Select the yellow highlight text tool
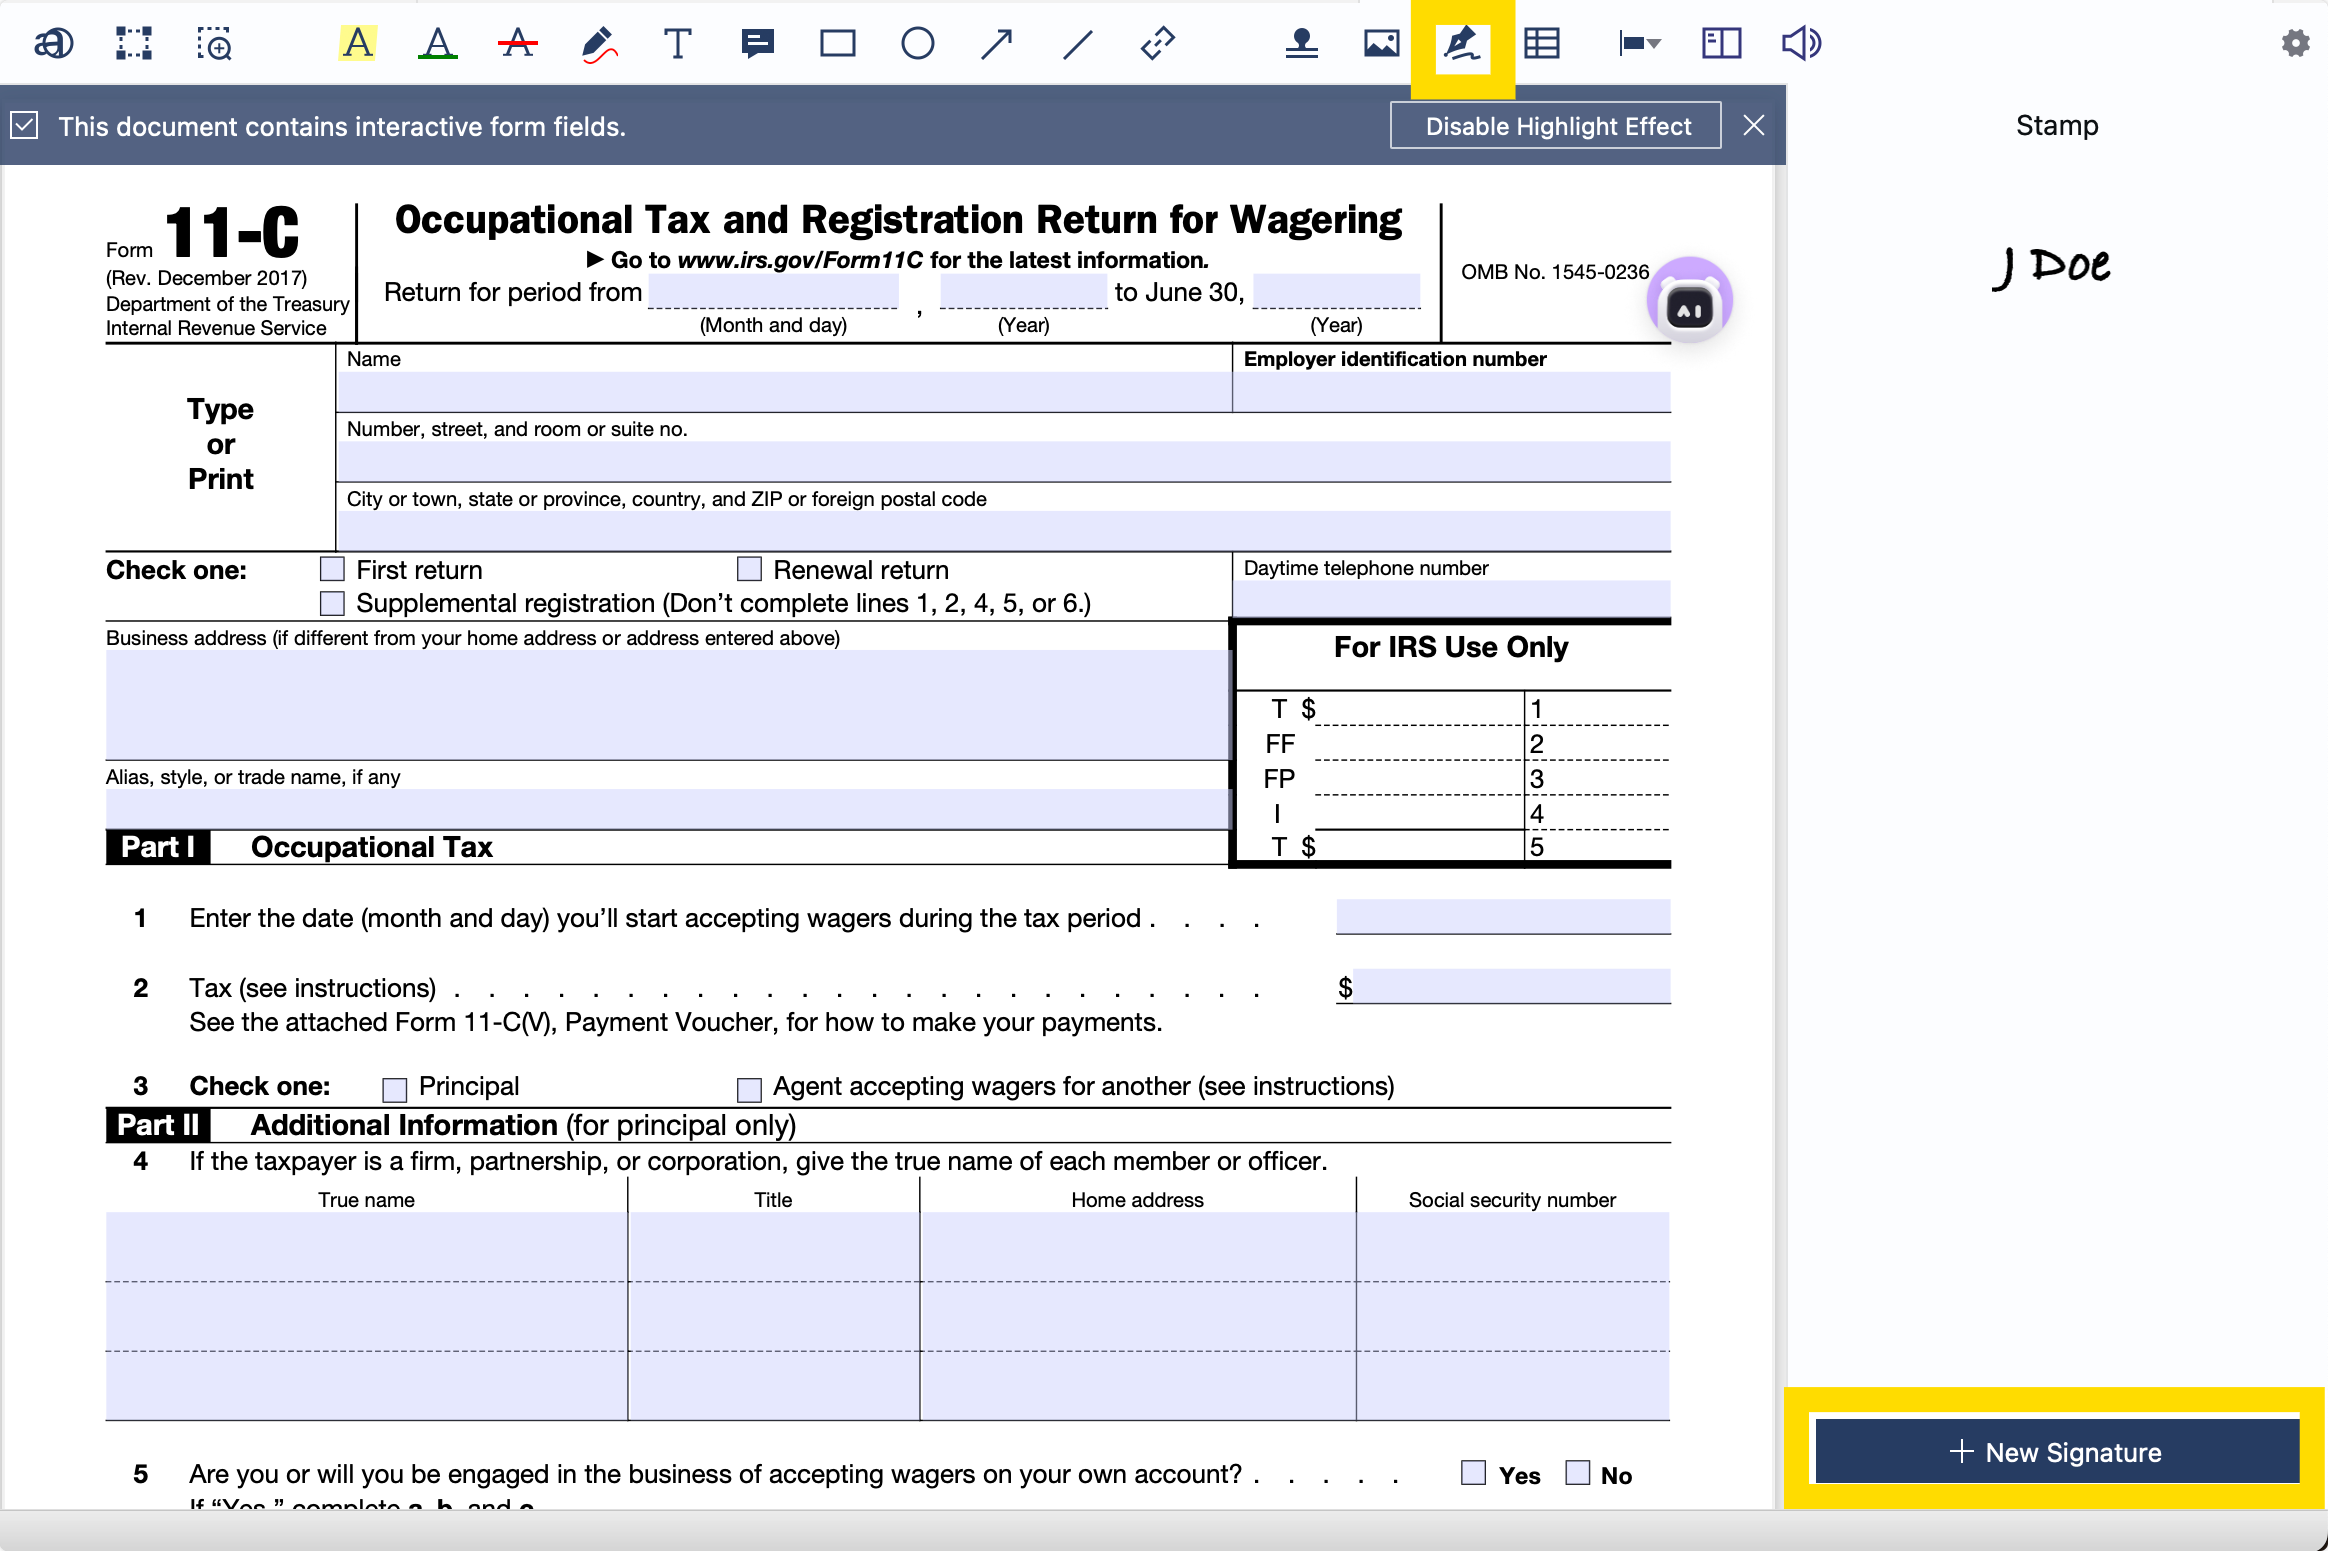The width and height of the screenshot is (2328, 1551). point(357,43)
